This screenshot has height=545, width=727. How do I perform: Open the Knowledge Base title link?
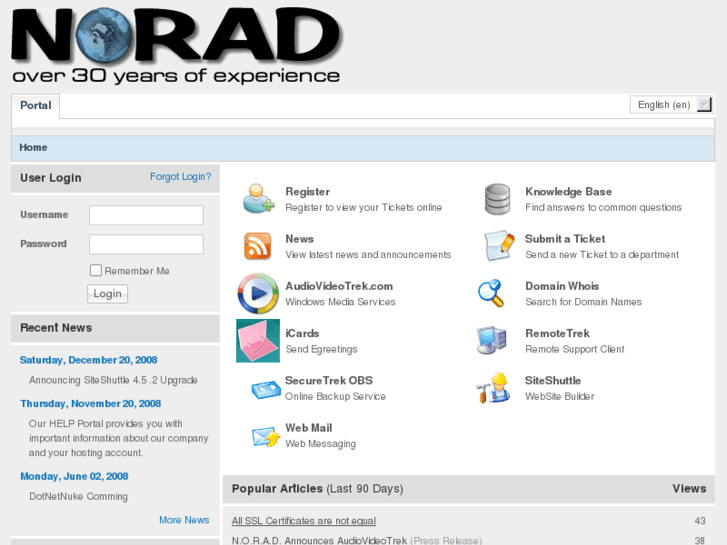click(x=568, y=192)
